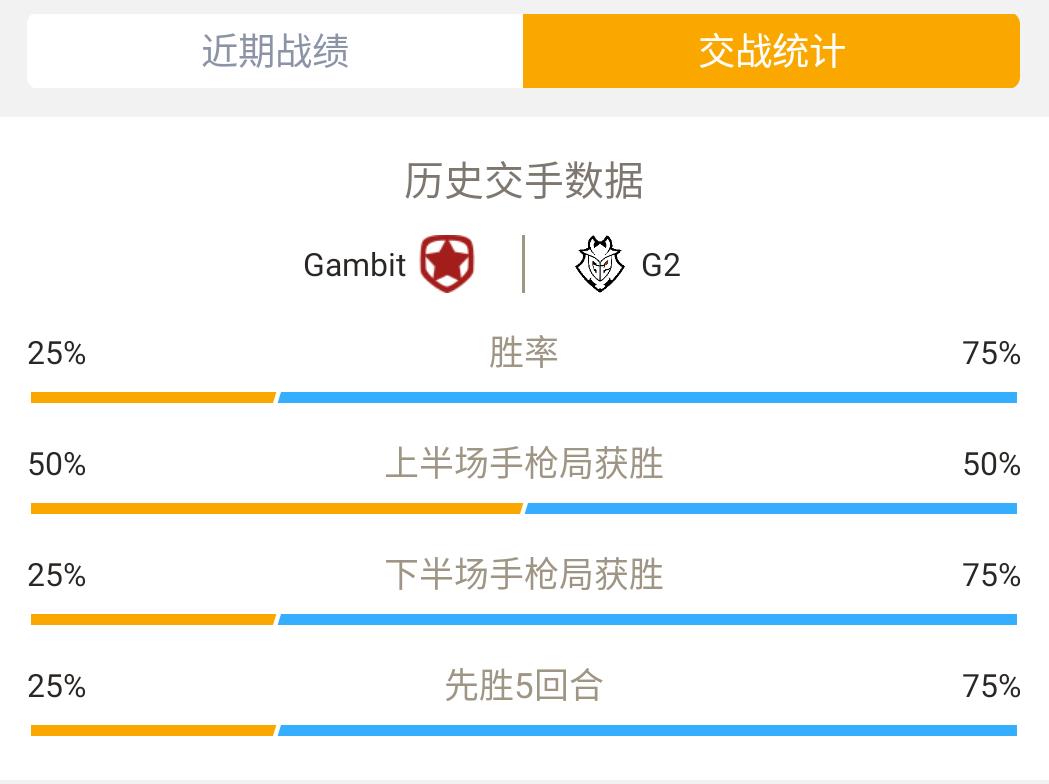Click blue half of 上半场手枪局获胜 bar
The height and width of the screenshot is (784, 1049).
click(x=771, y=508)
